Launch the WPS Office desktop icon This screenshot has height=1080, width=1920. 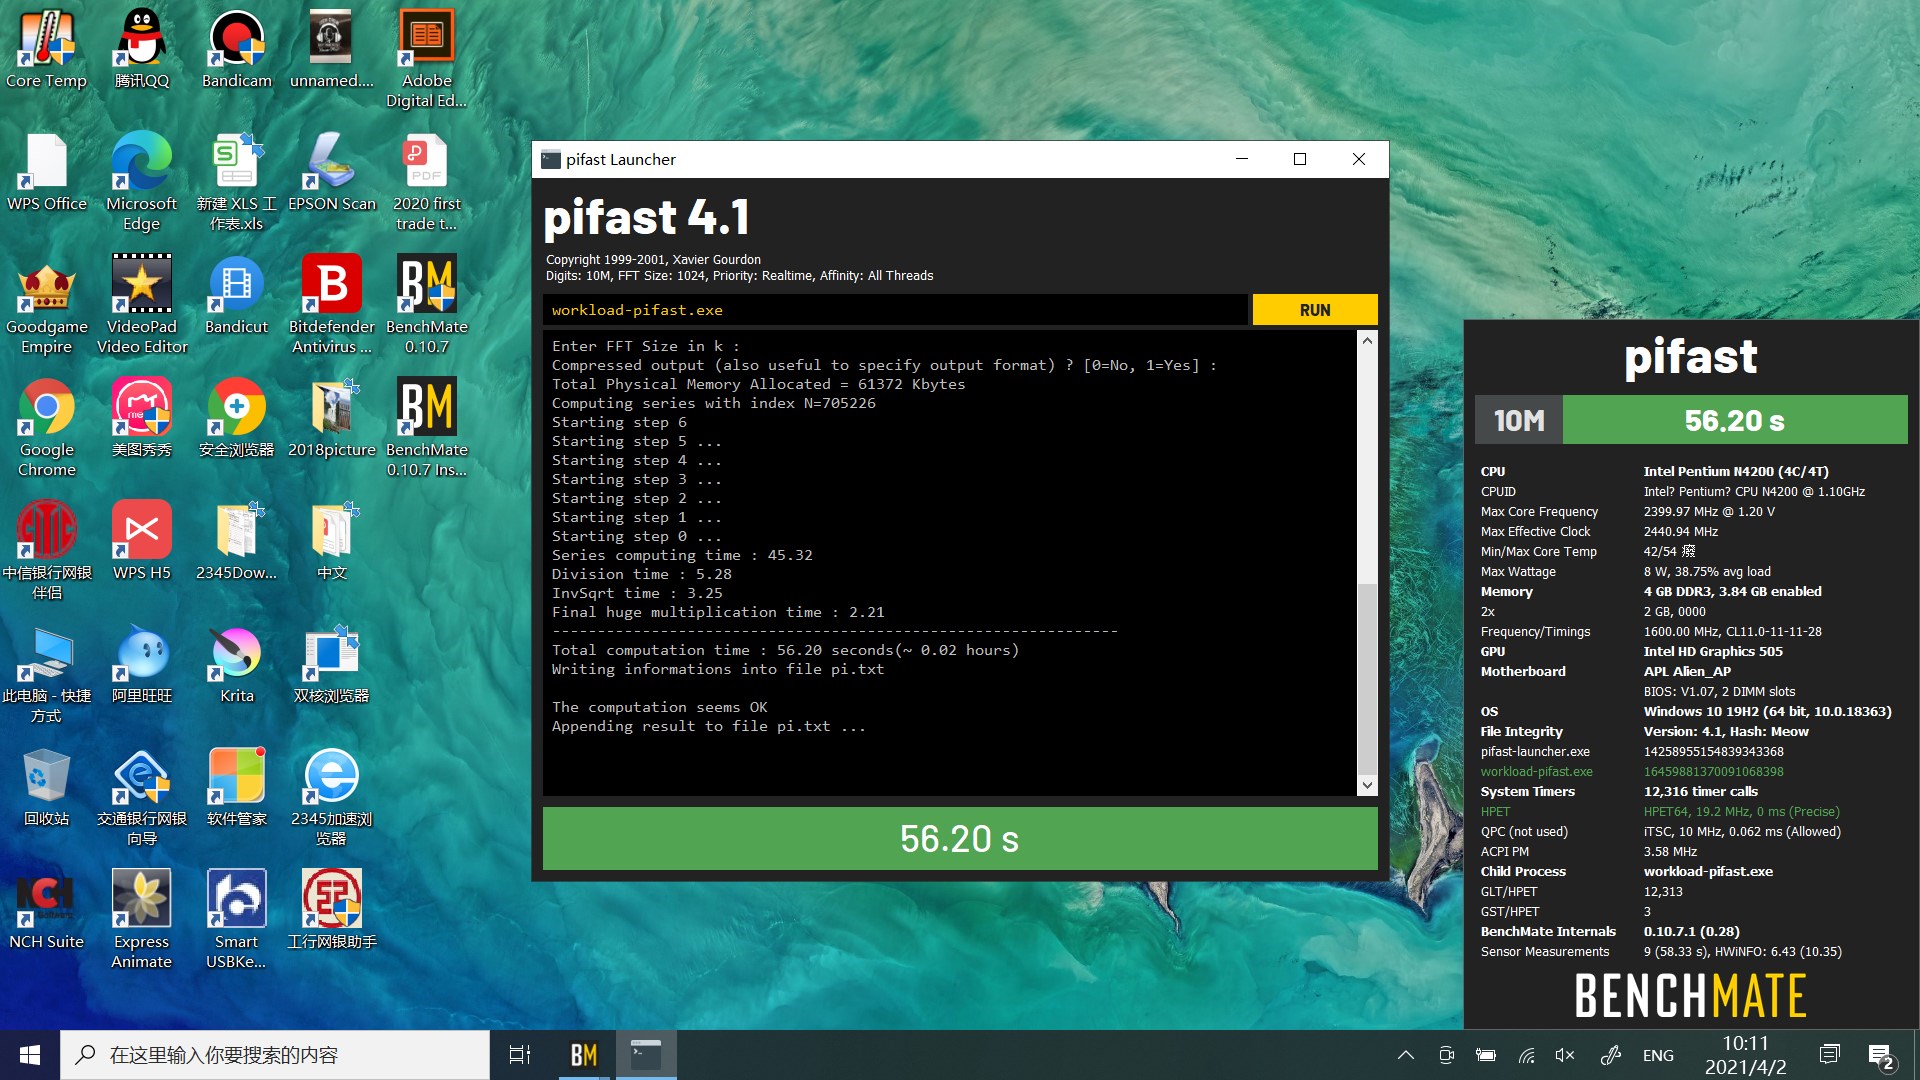46,171
